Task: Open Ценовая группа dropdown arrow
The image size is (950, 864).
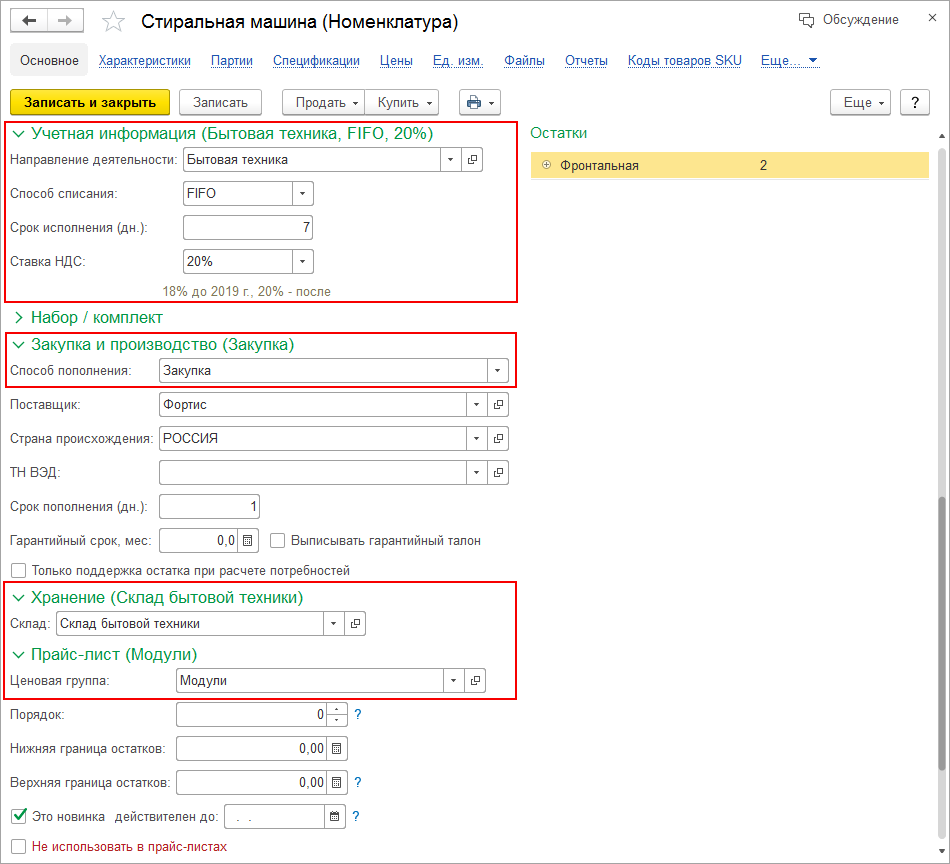Action: (x=453, y=680)
